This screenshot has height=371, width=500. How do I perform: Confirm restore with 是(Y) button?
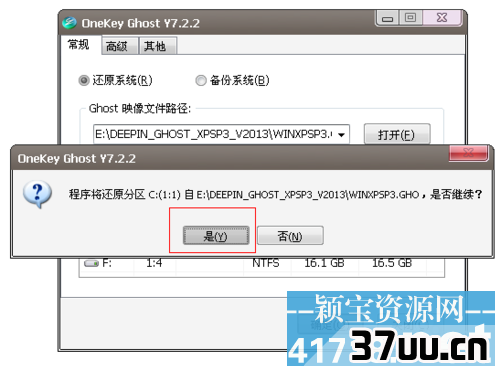[x=216, y=236]
